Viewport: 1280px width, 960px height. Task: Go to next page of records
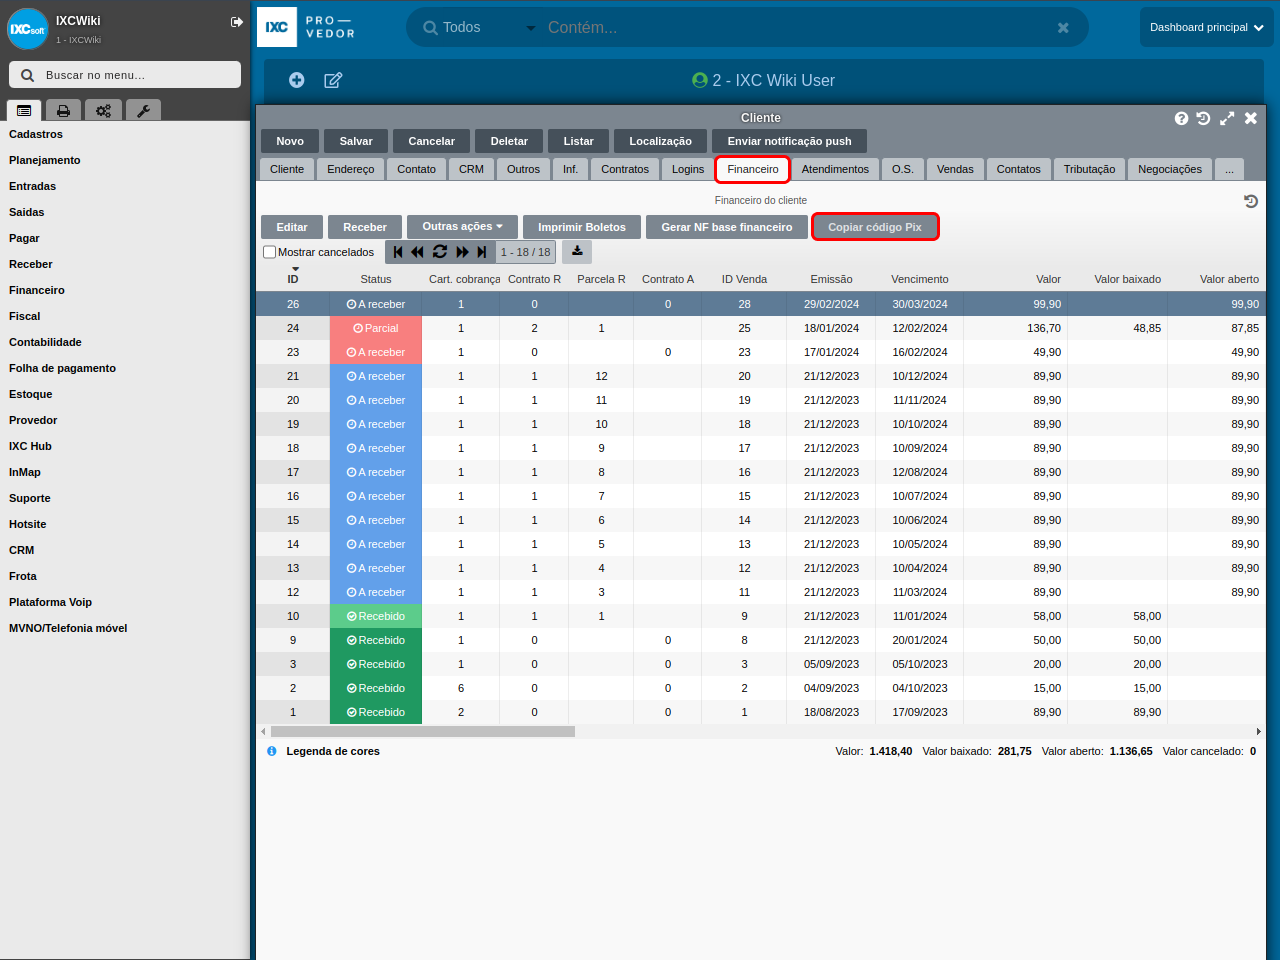(x=462, y=252)
